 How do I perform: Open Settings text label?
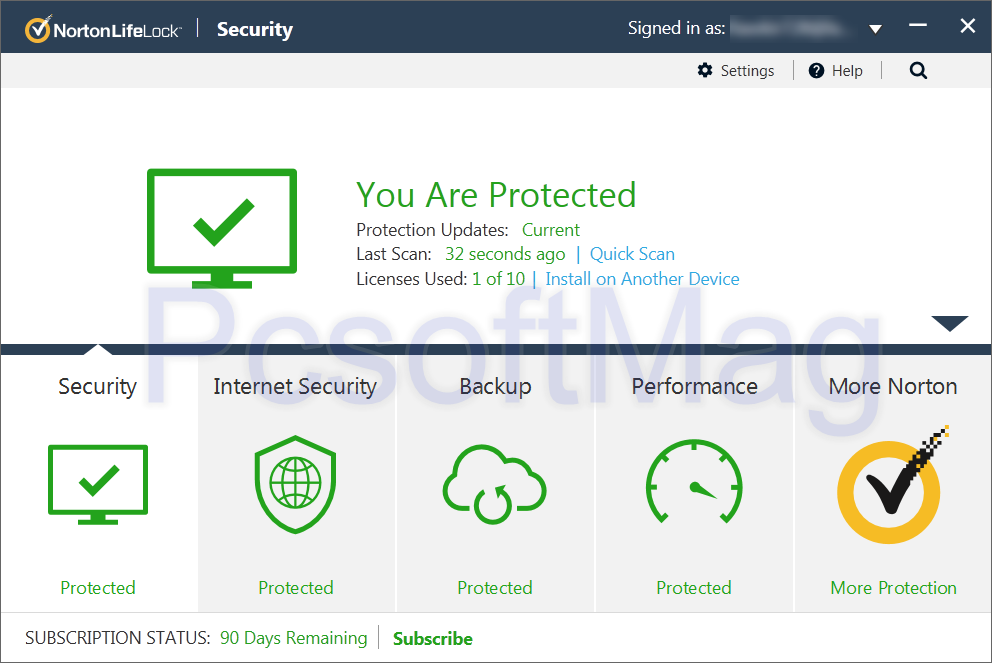click(747, 71)
